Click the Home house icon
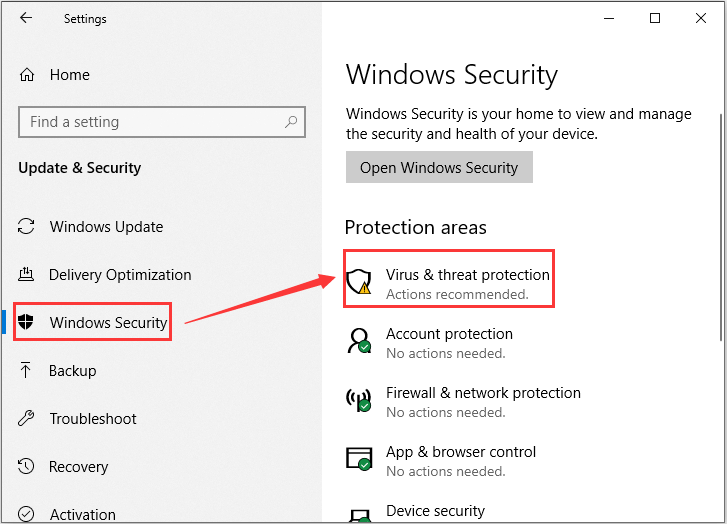 pyautogui.click(x=27, y=75)
